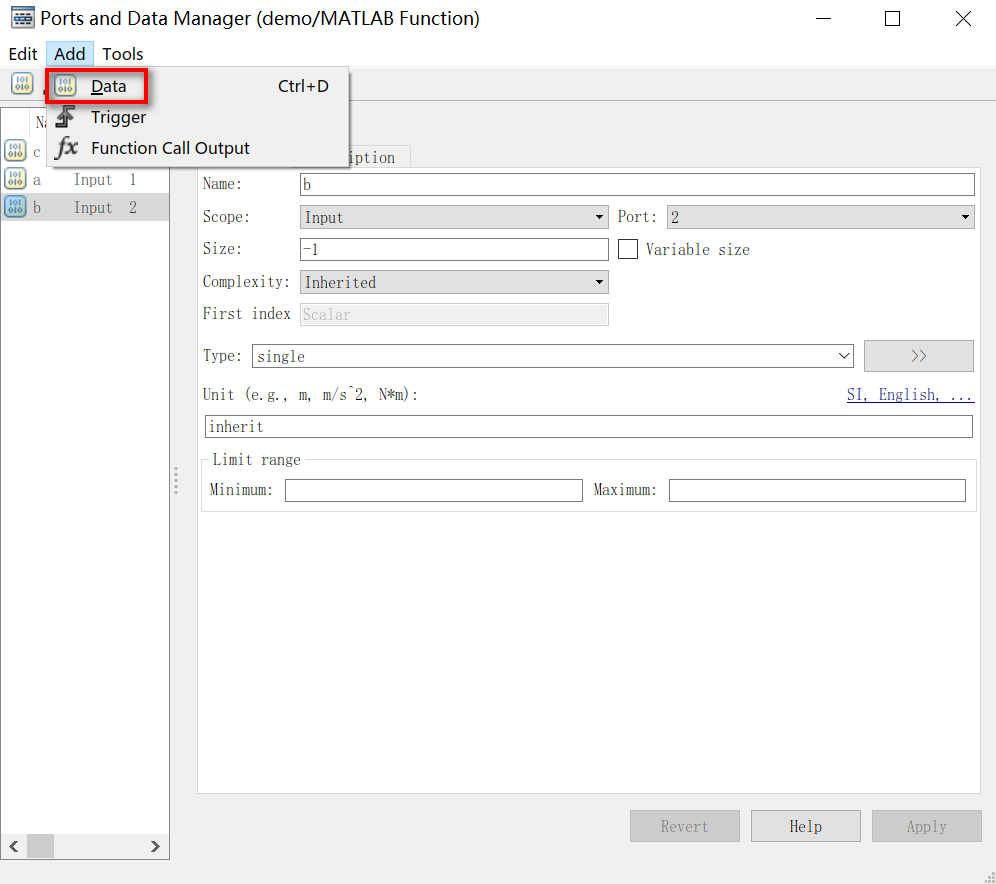Close the Add menu header
Viewport: 996px width, 884px height.
(70, 54)
